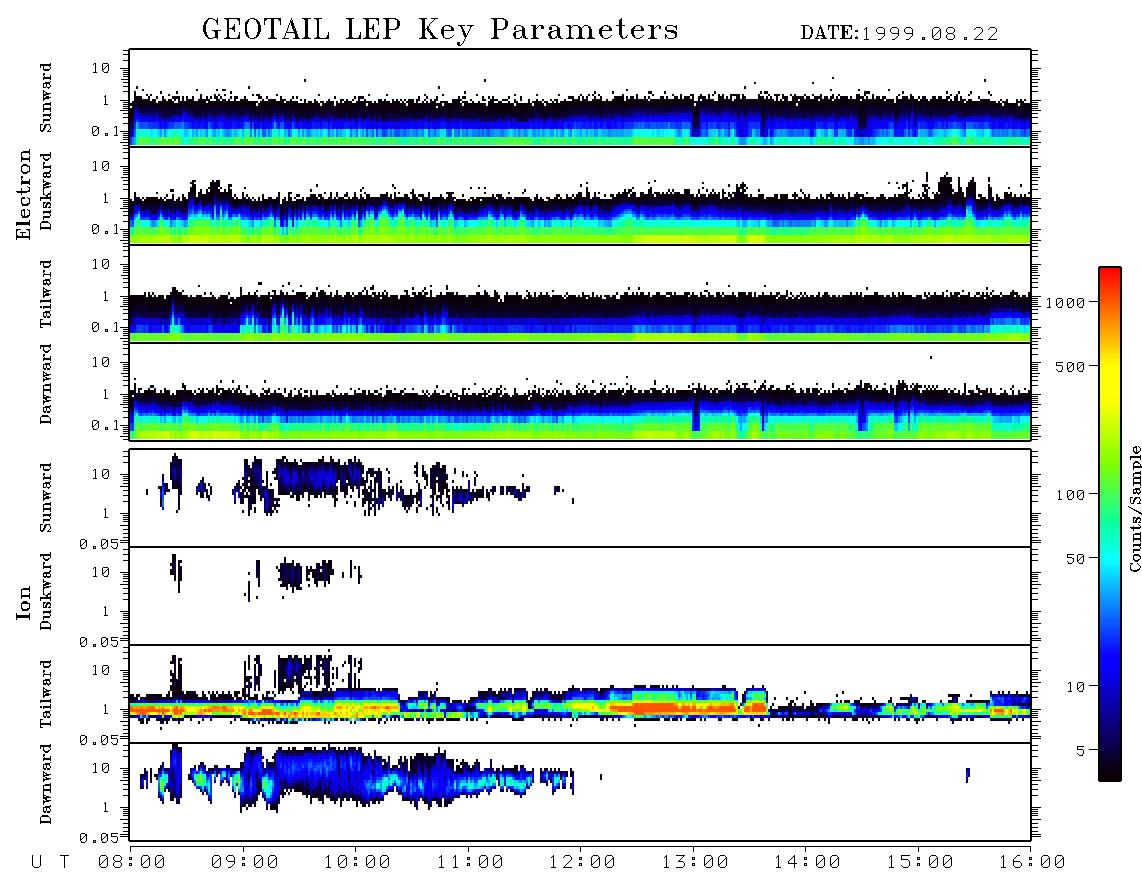Image resolution: width=1142 pixels, height=880 pixels.
Task: Click the rainbow Counts/Sample color scale bar
Action: (1110, 524)
